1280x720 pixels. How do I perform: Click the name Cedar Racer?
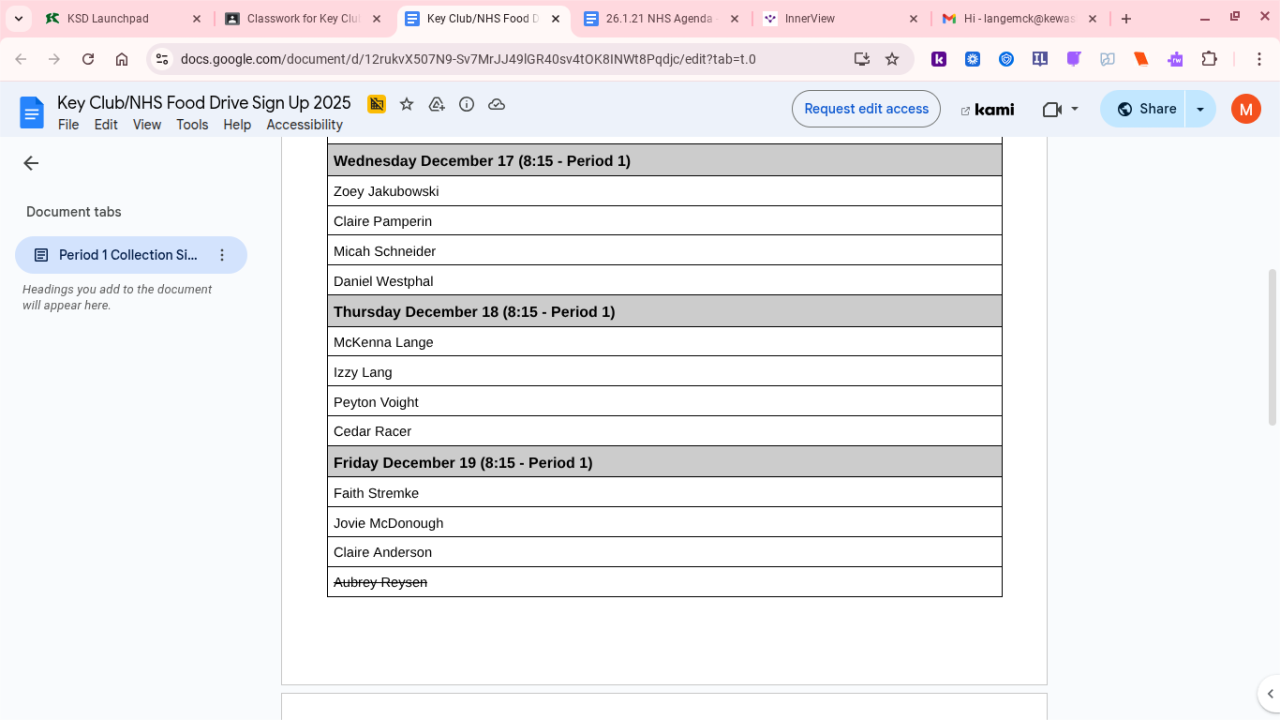click(x=372, y=431)
